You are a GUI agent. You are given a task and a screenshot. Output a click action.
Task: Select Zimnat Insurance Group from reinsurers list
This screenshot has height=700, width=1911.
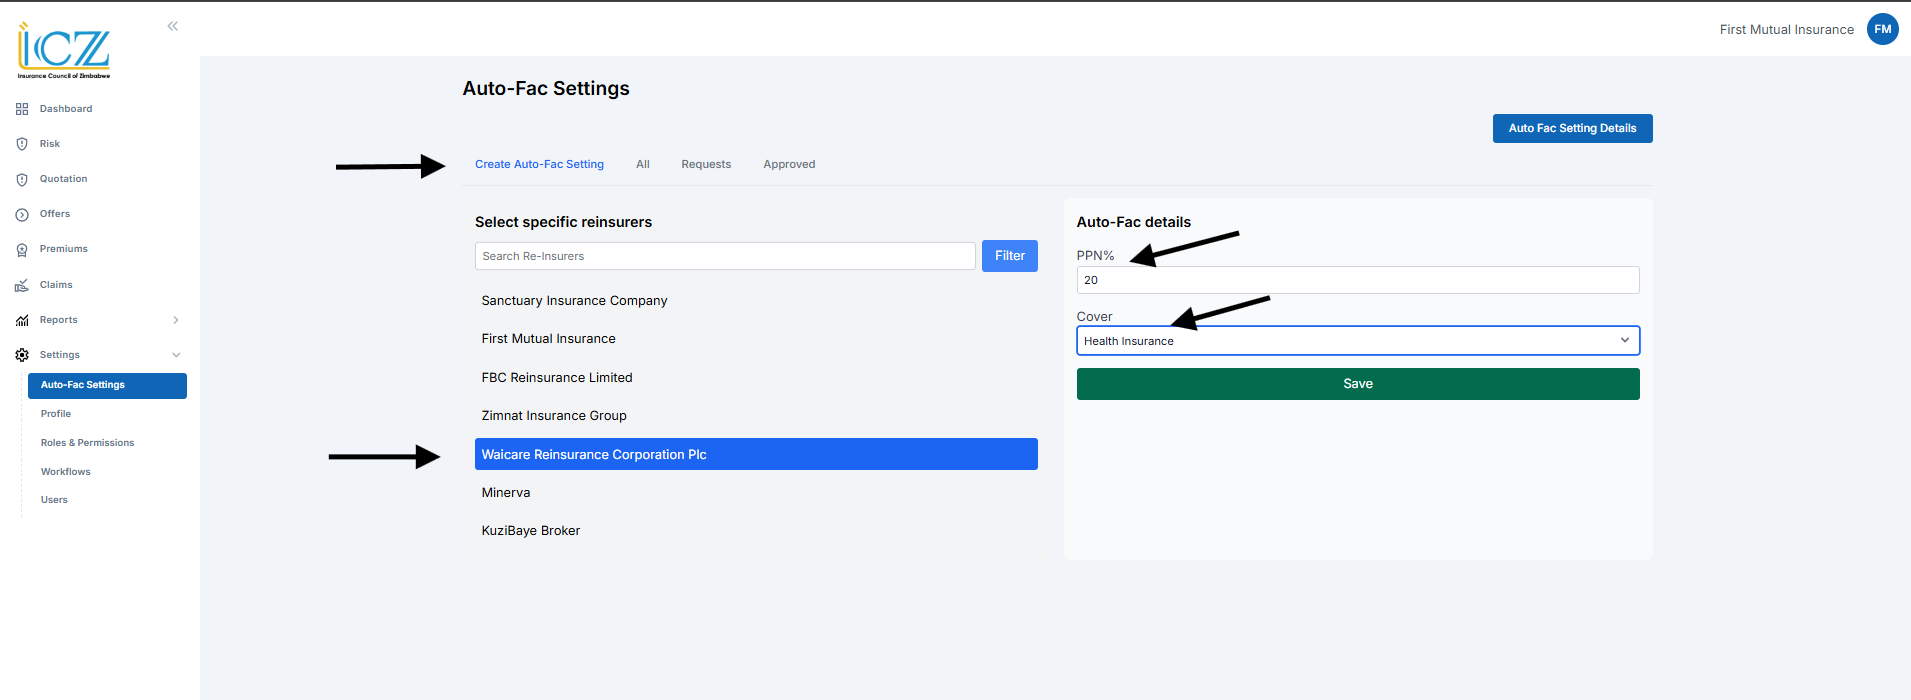pos(554,416)
